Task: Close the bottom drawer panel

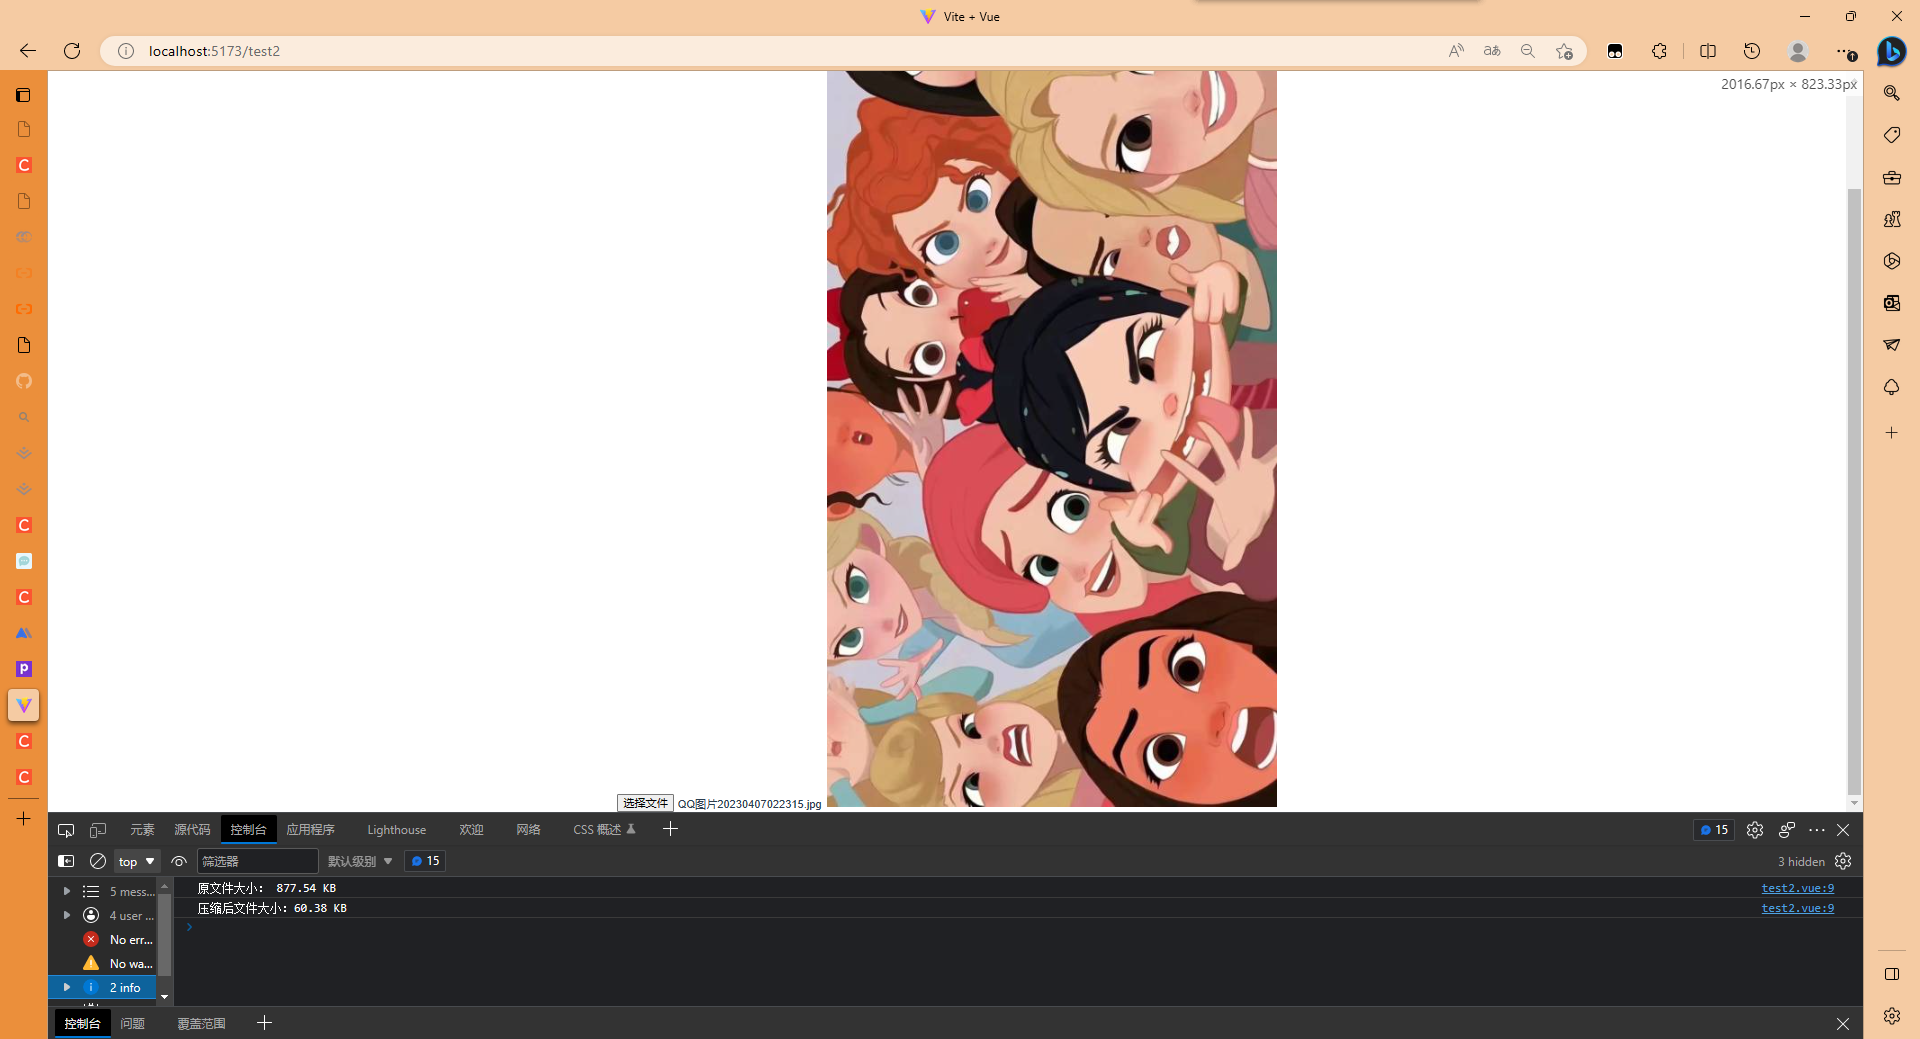Action: pos(1843,1024)
